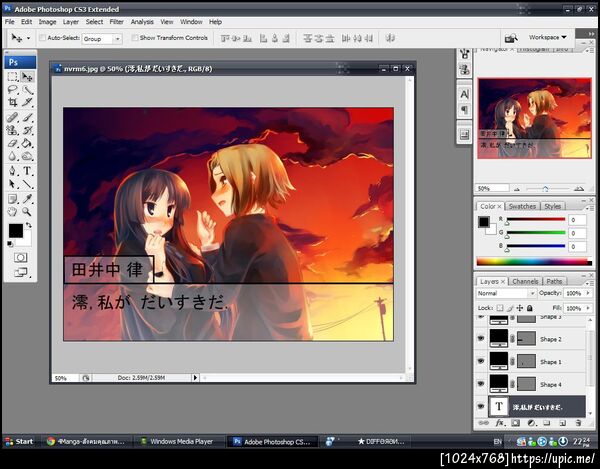
Task: Switch to the Channels tab
Action: 525,281
